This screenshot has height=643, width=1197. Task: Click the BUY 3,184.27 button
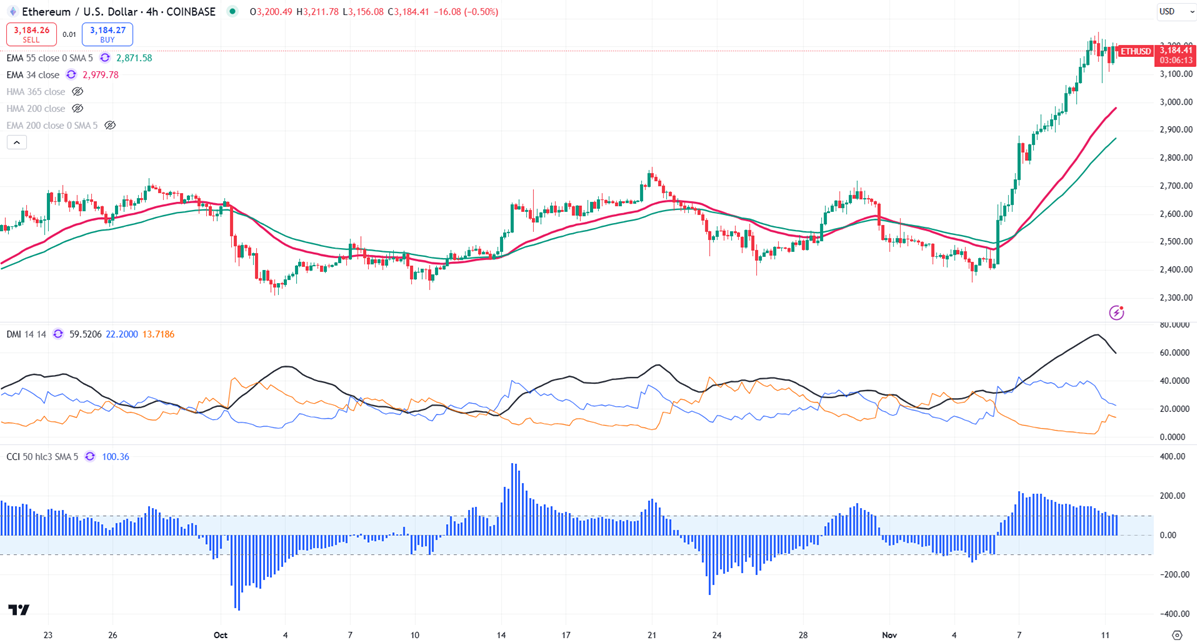(x=108, y=34)
